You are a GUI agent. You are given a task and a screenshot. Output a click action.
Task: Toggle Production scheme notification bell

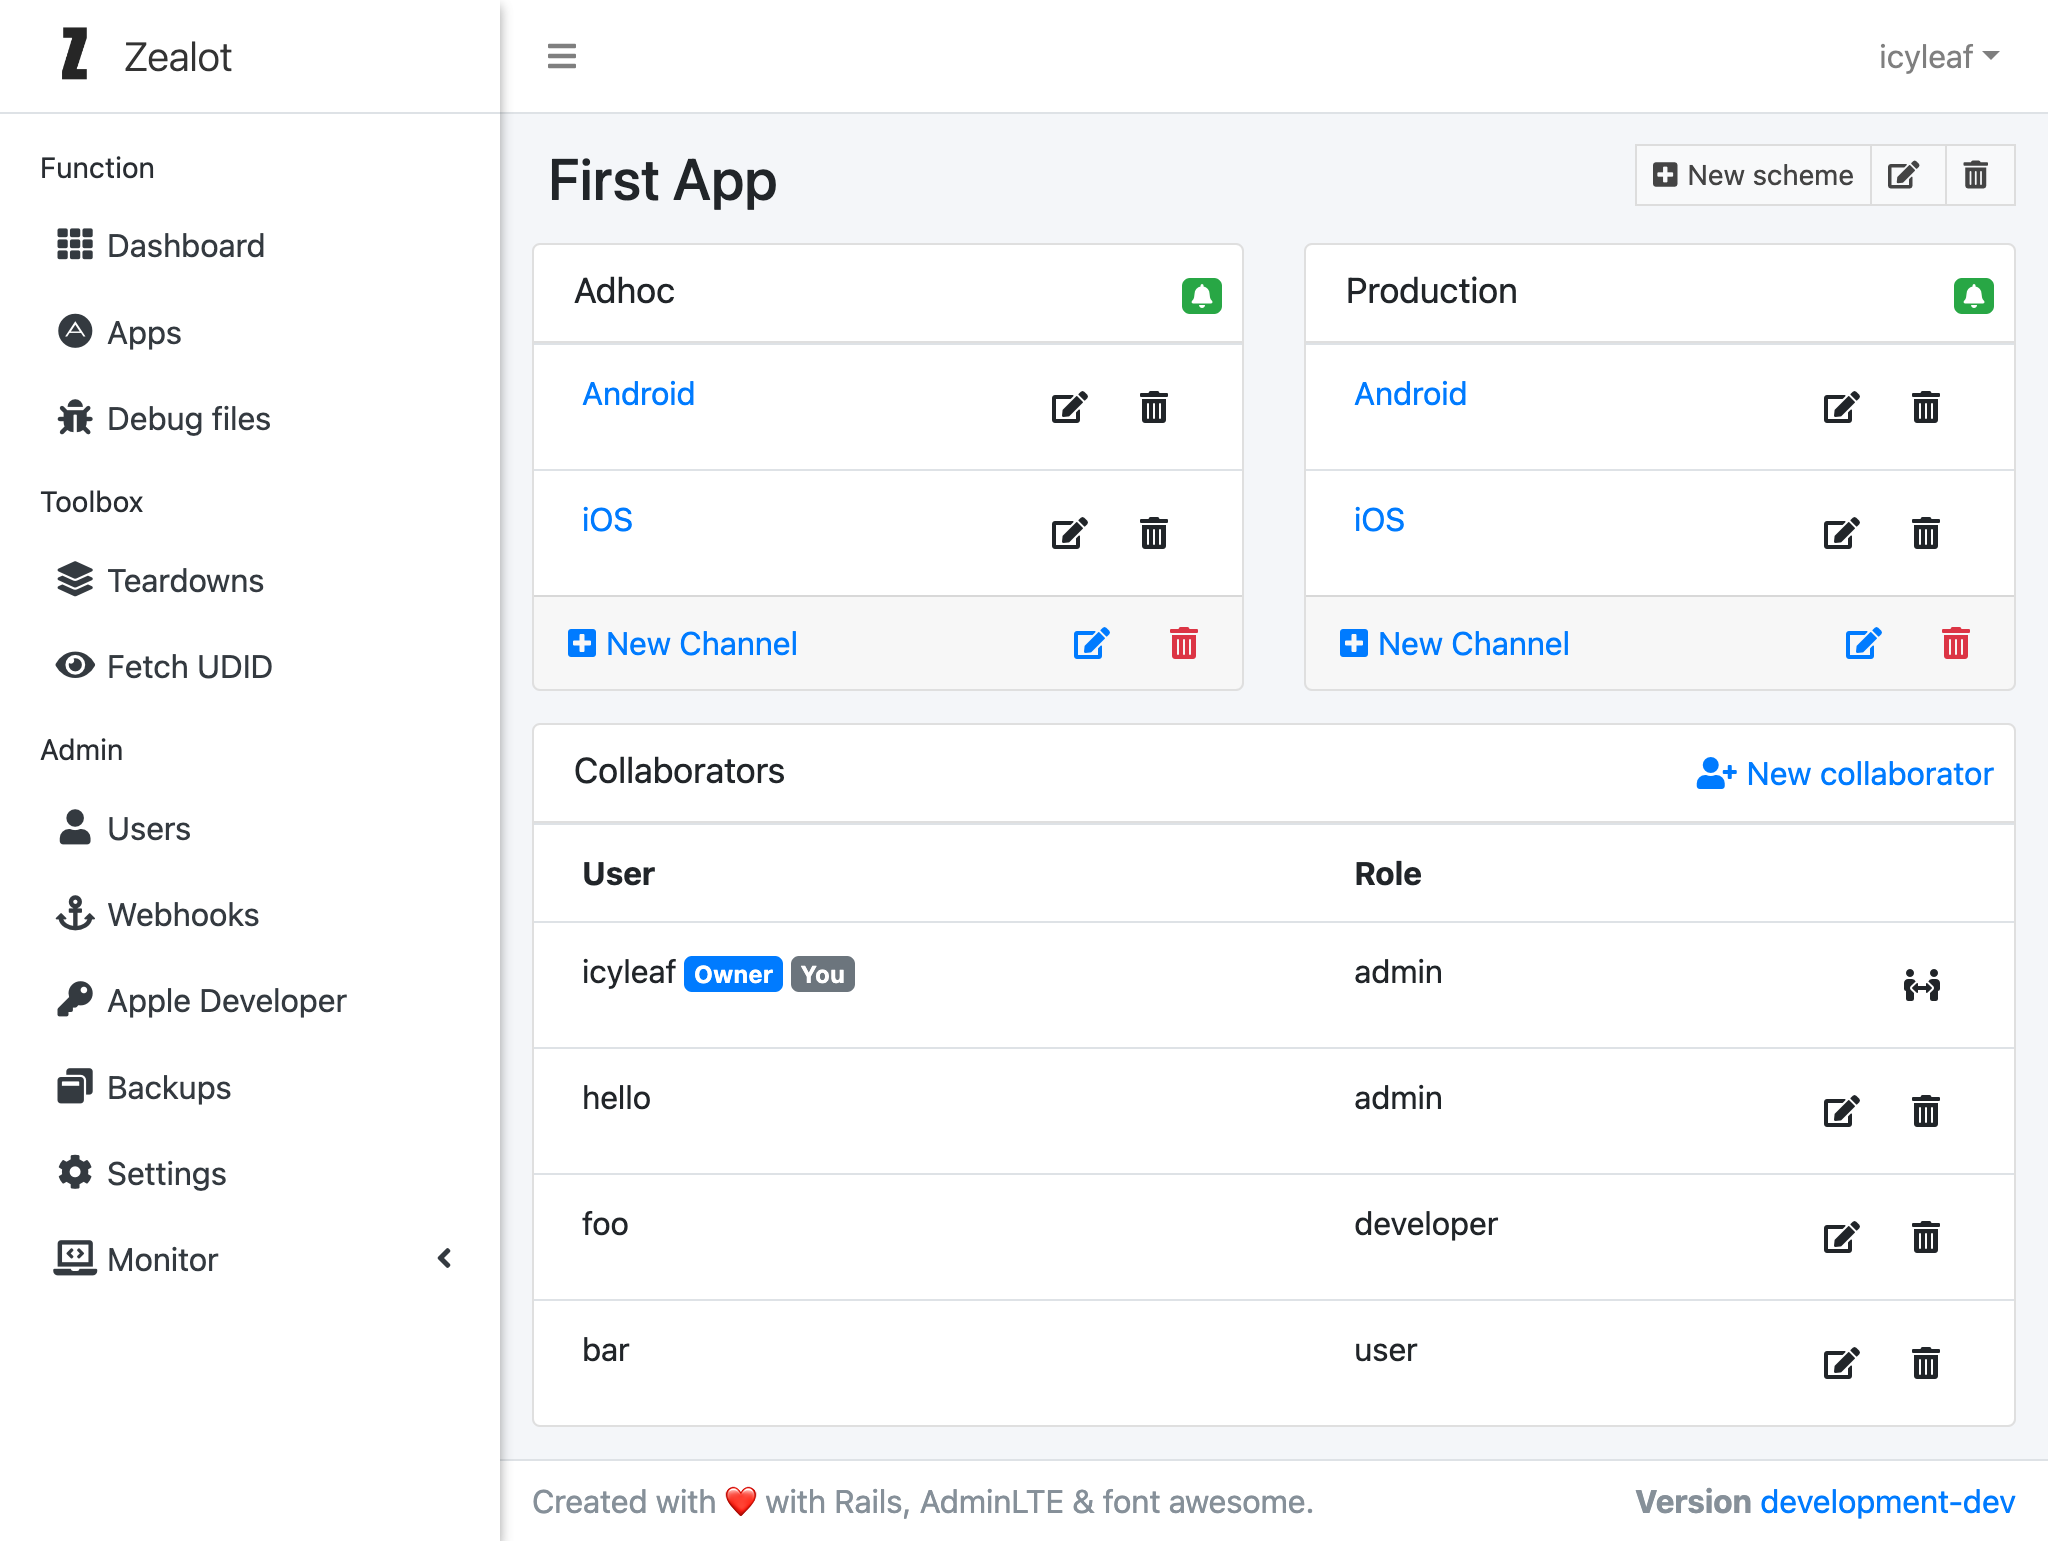[1973, 296]
